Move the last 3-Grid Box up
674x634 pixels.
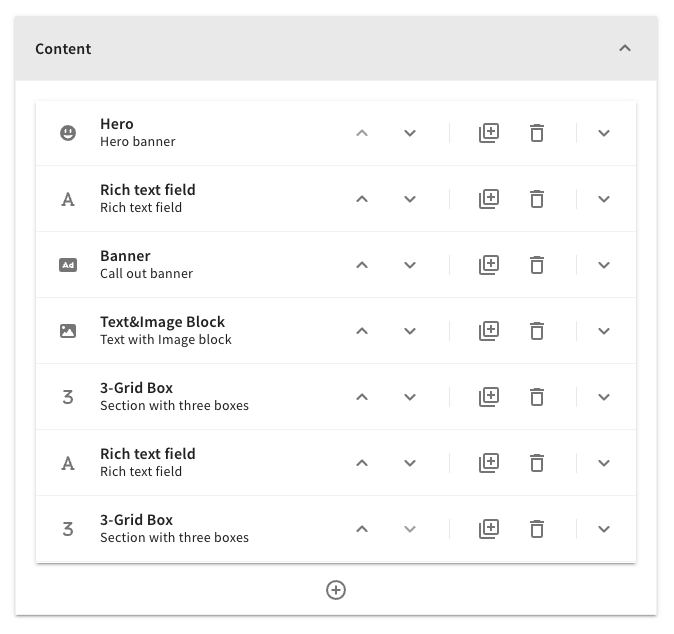362,529
